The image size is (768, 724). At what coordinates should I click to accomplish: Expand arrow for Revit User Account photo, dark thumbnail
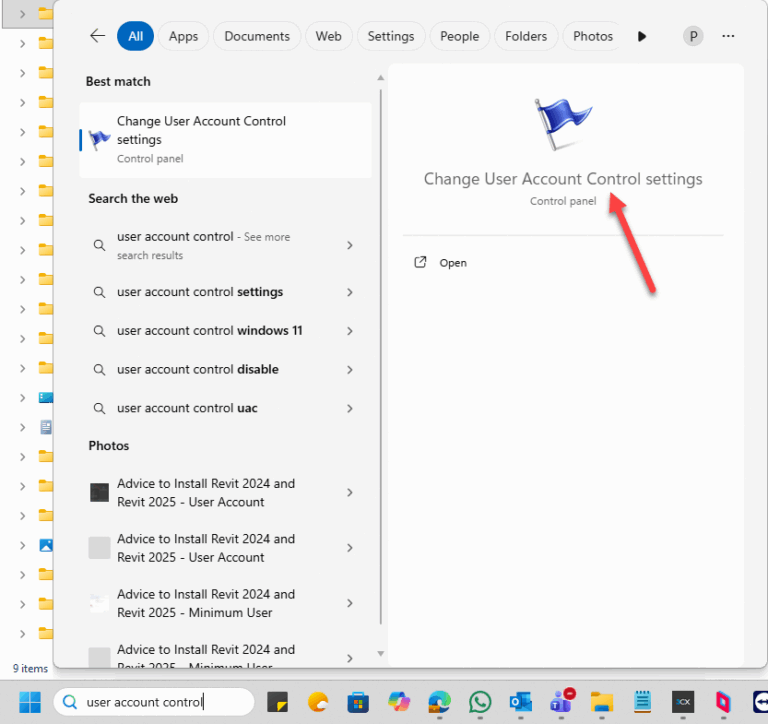coord(350,492)
